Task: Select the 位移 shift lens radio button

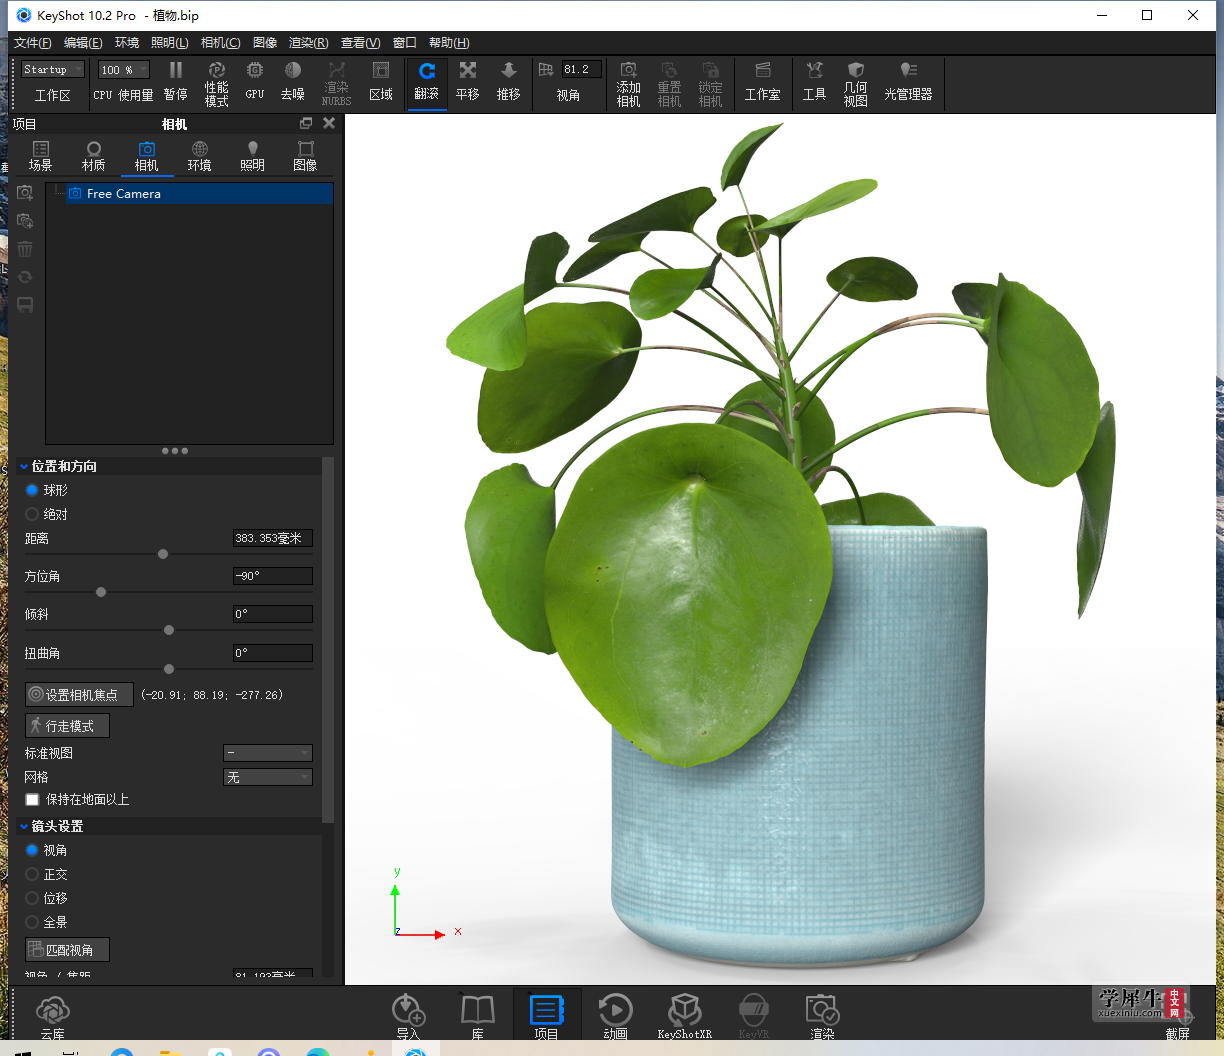Action: pos(32,898)
